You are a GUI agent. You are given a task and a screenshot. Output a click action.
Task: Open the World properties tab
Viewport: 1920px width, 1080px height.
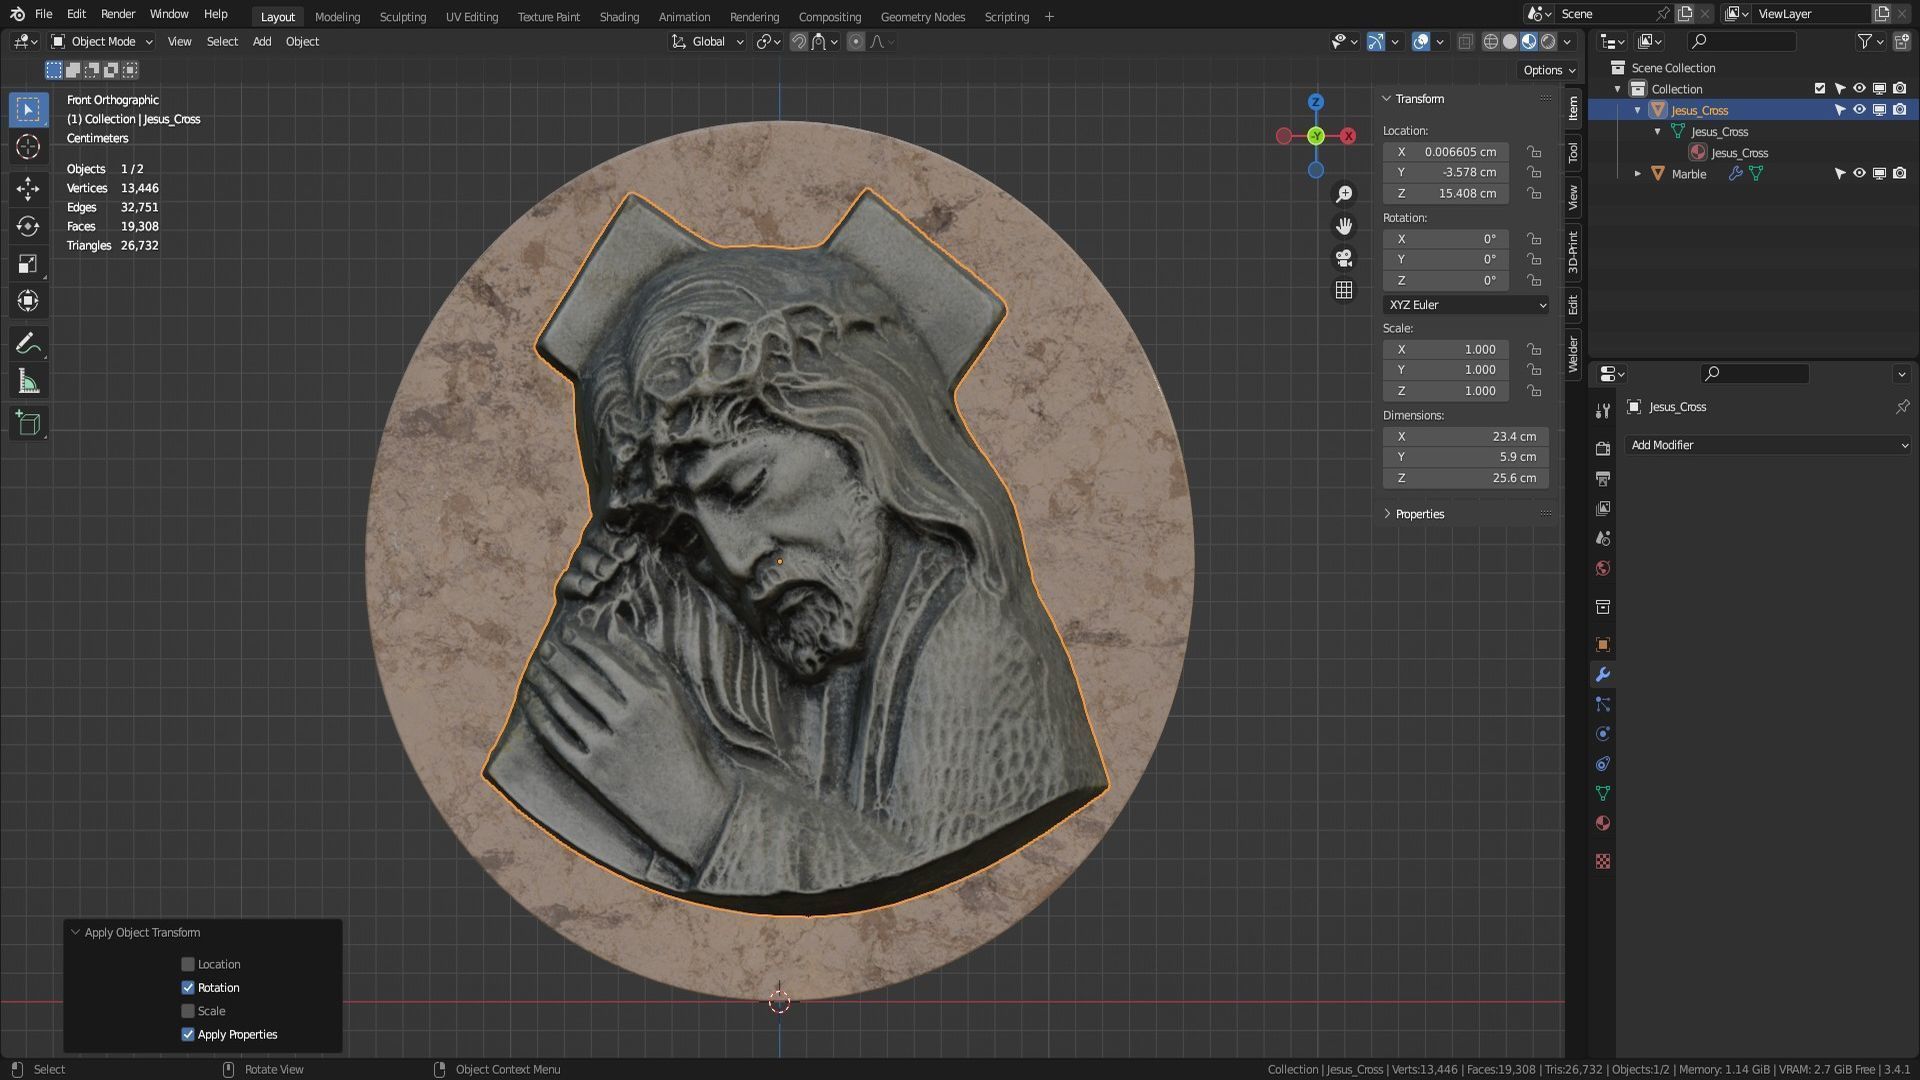click(1603, 568)
